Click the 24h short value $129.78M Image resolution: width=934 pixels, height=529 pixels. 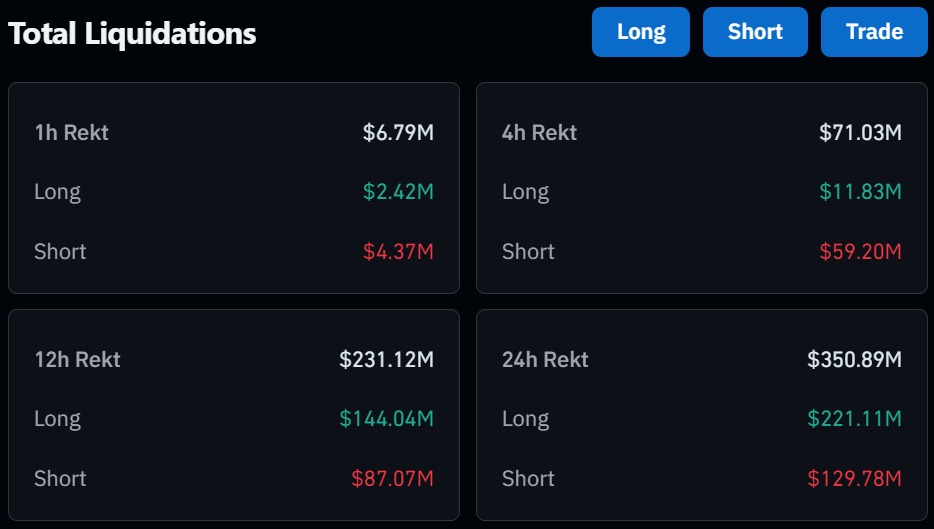(x=854, y=478)
